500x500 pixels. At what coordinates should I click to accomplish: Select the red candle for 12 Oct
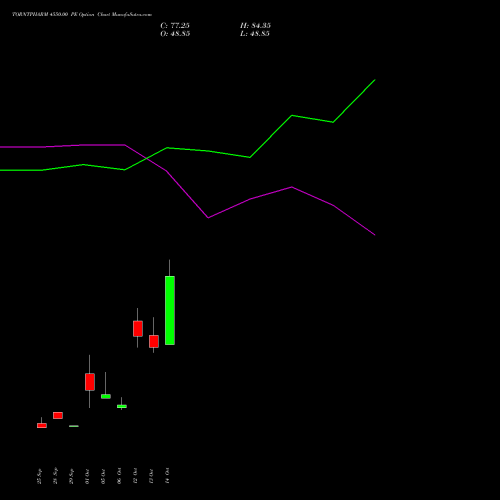pyautogui.click(x=138, y=329)
